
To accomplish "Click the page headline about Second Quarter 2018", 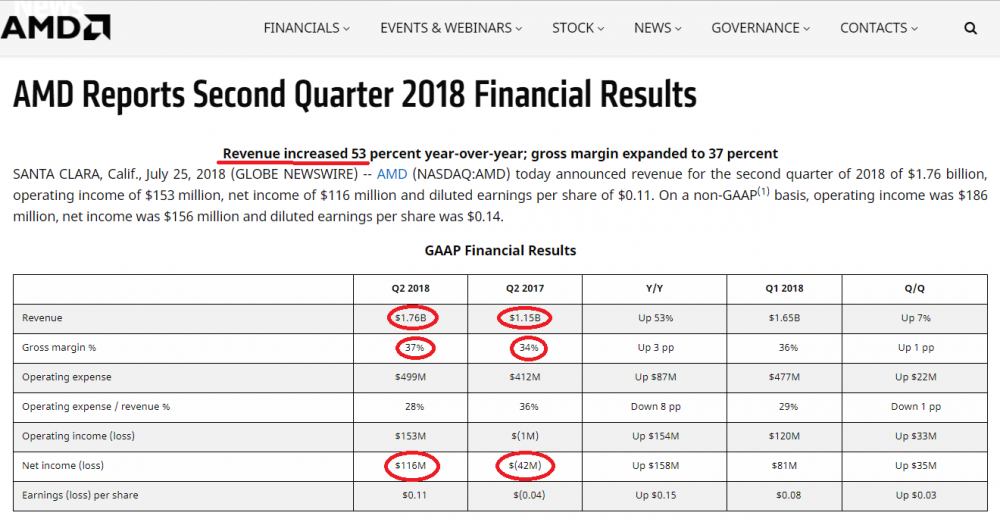I will (354, 95).
